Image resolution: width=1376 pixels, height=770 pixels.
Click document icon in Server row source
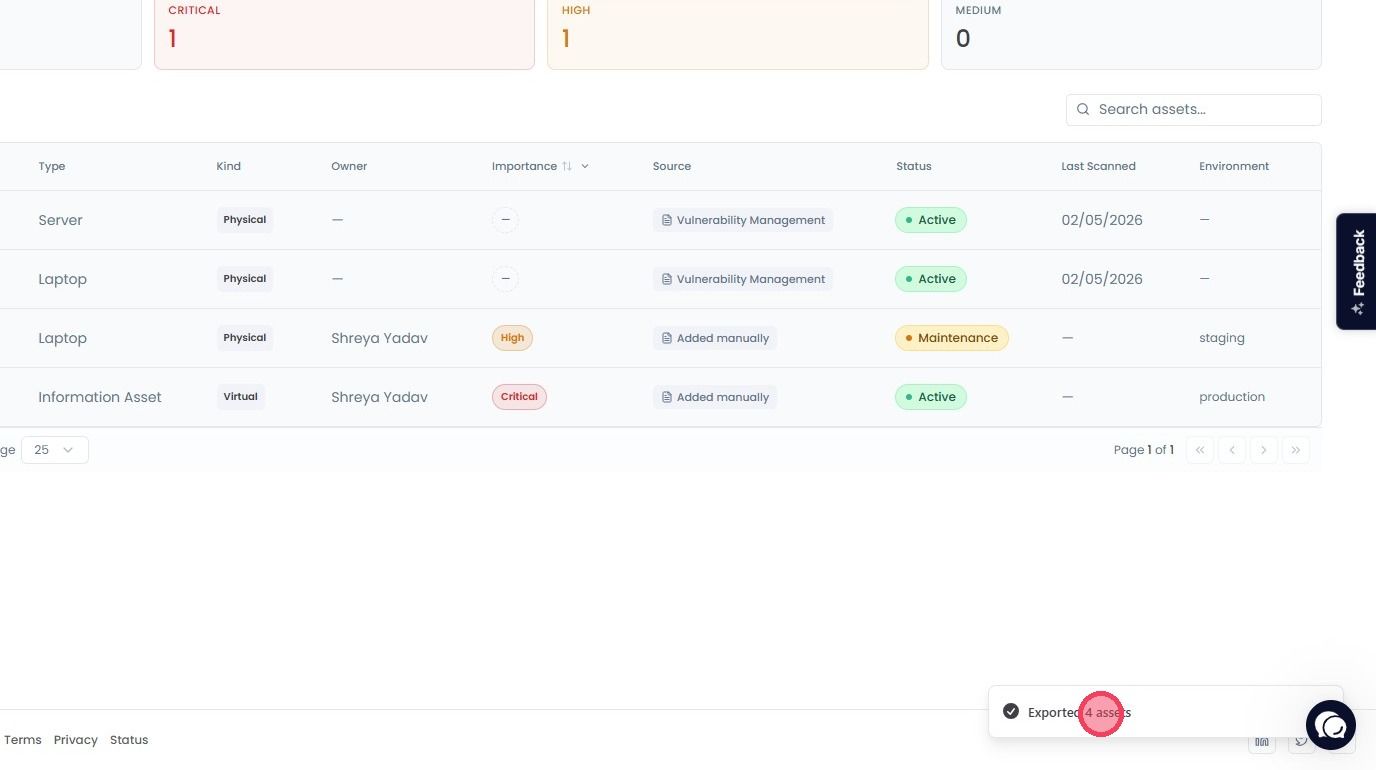[x=667, y=220]
